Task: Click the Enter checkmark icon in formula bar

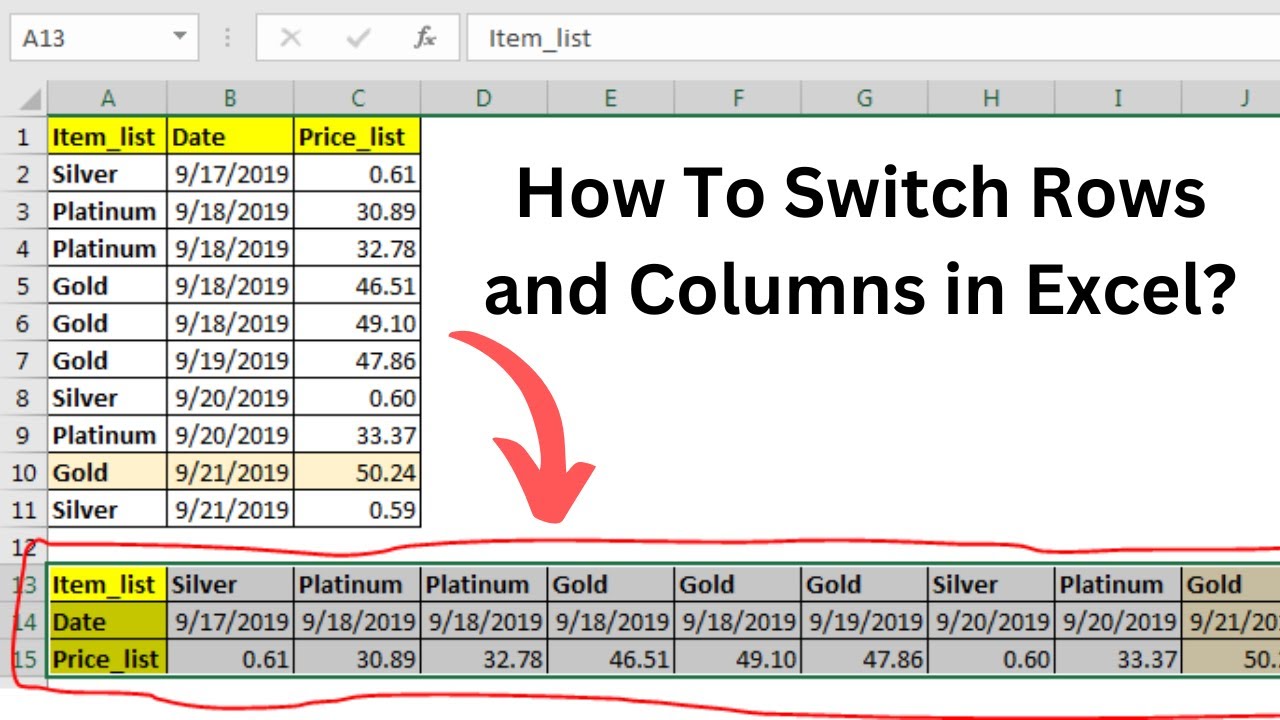Action: (358, 39)
